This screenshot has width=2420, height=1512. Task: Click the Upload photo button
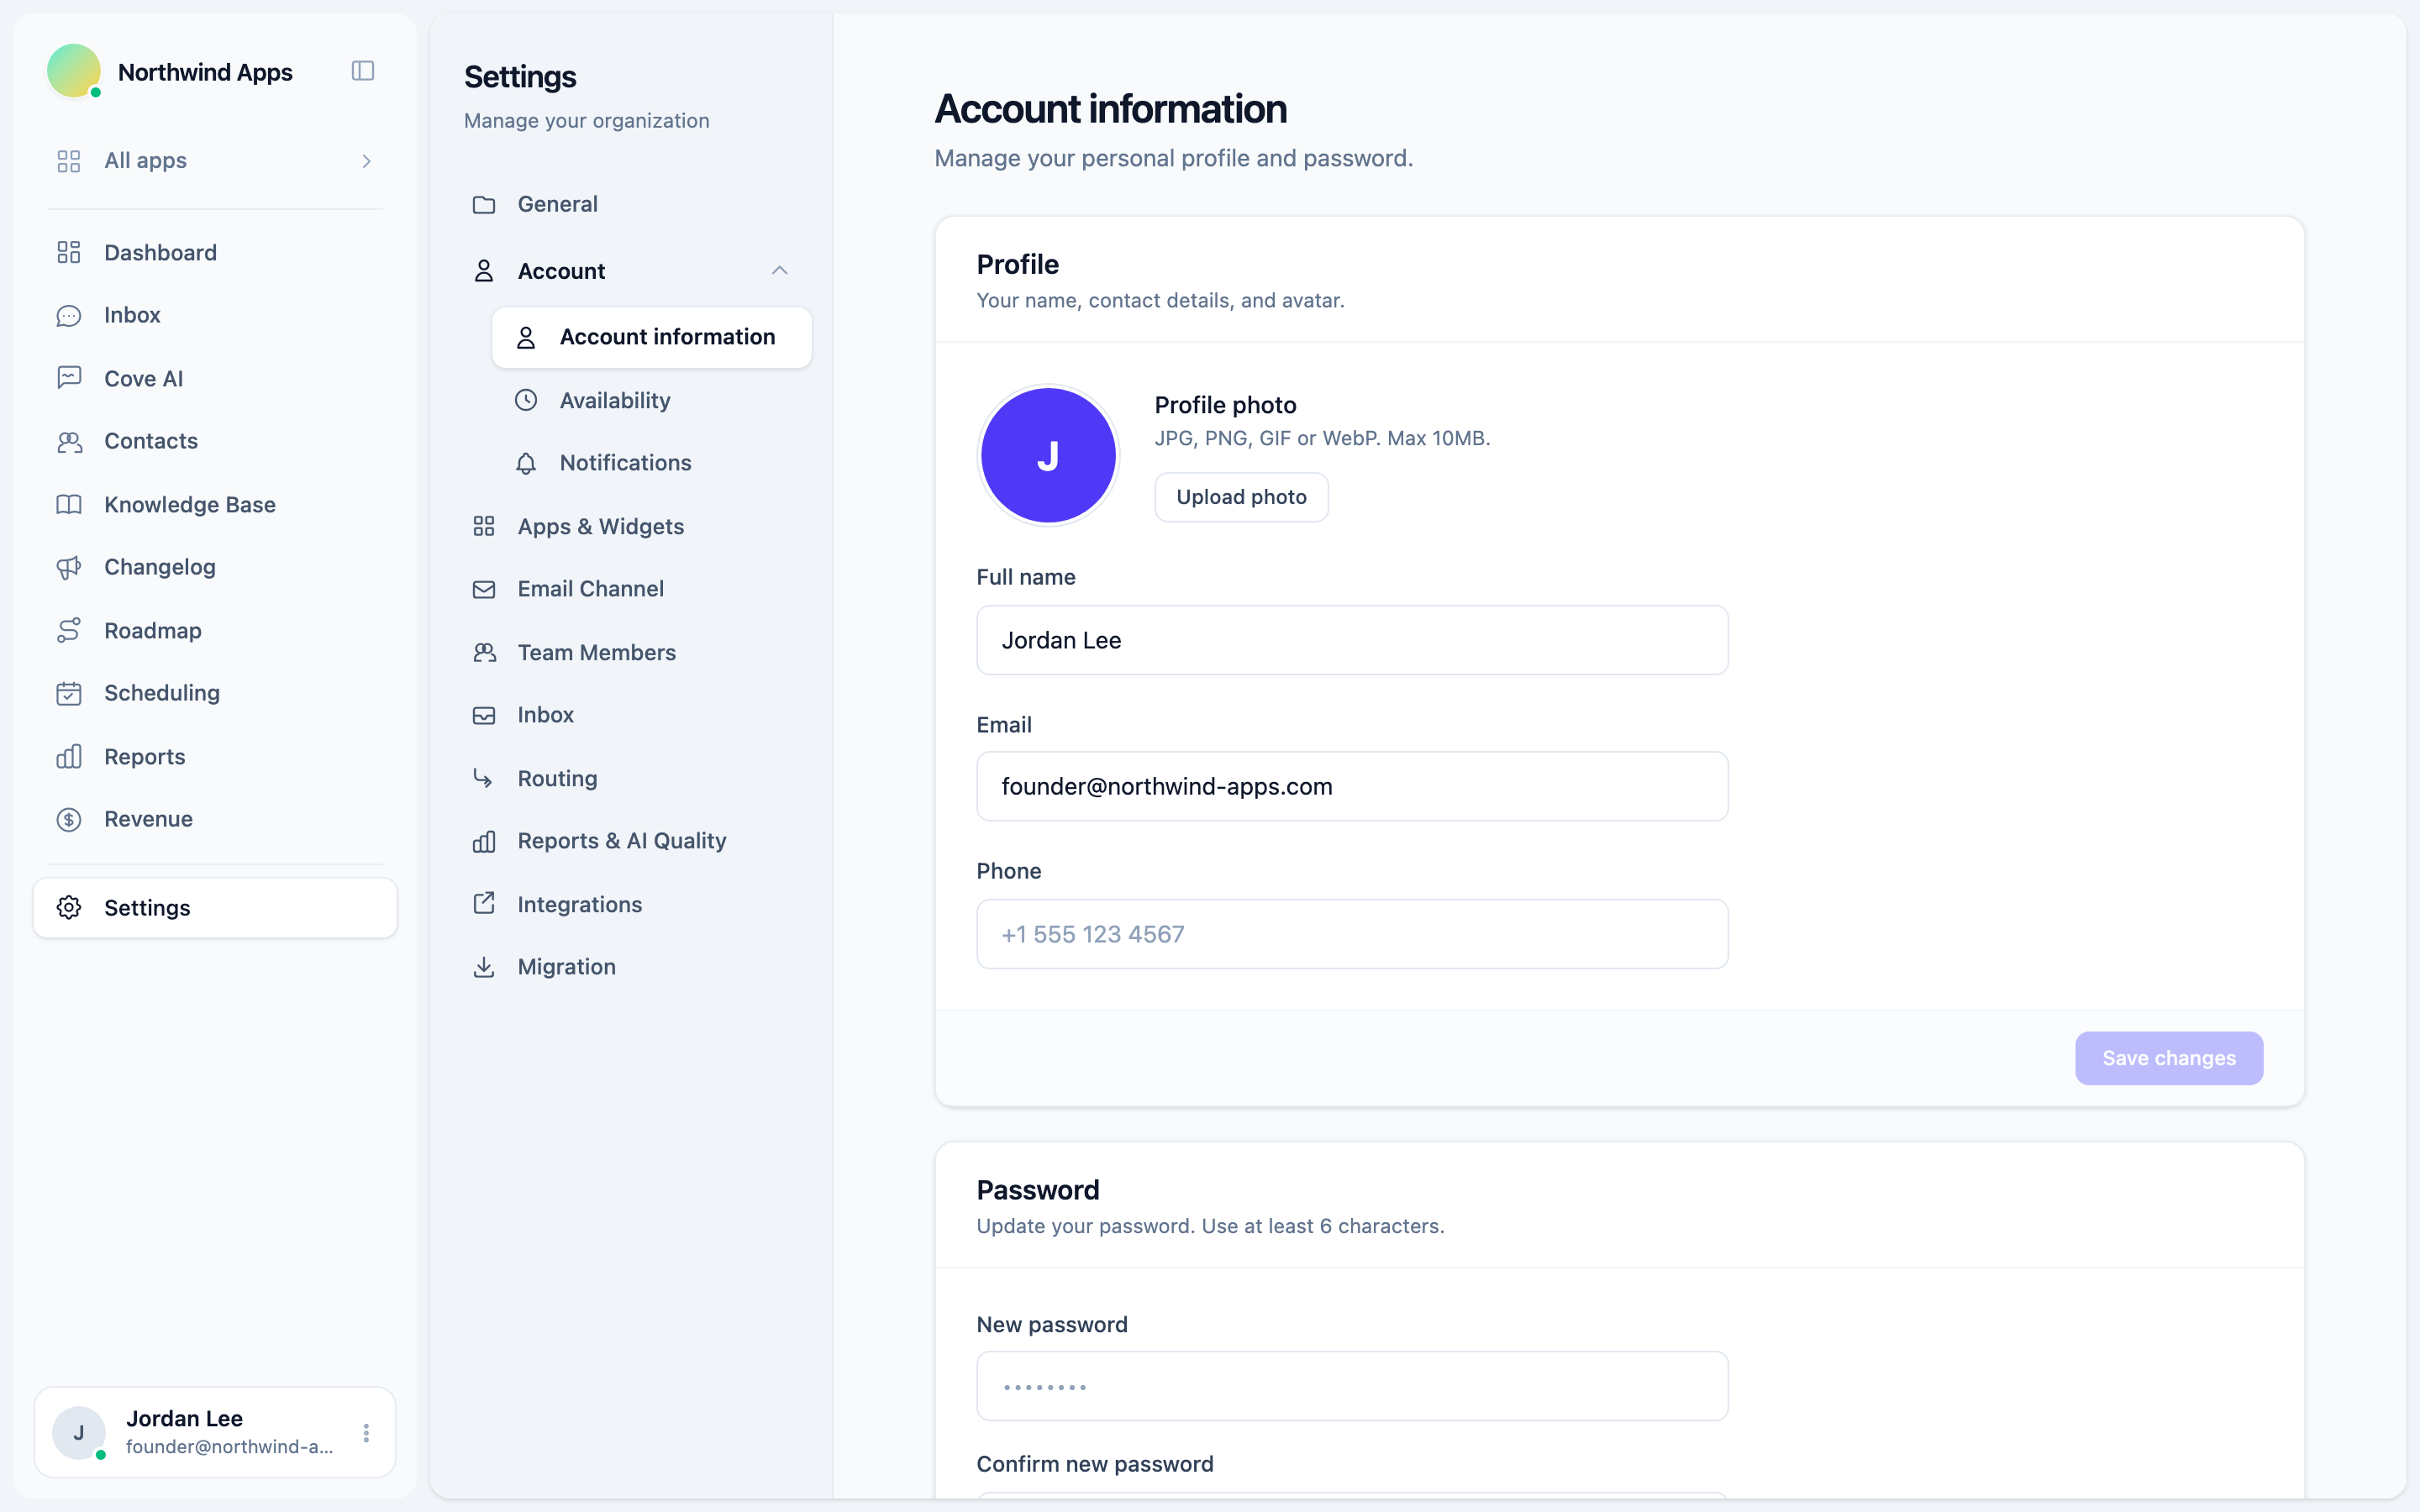(x=1241, y=497)
